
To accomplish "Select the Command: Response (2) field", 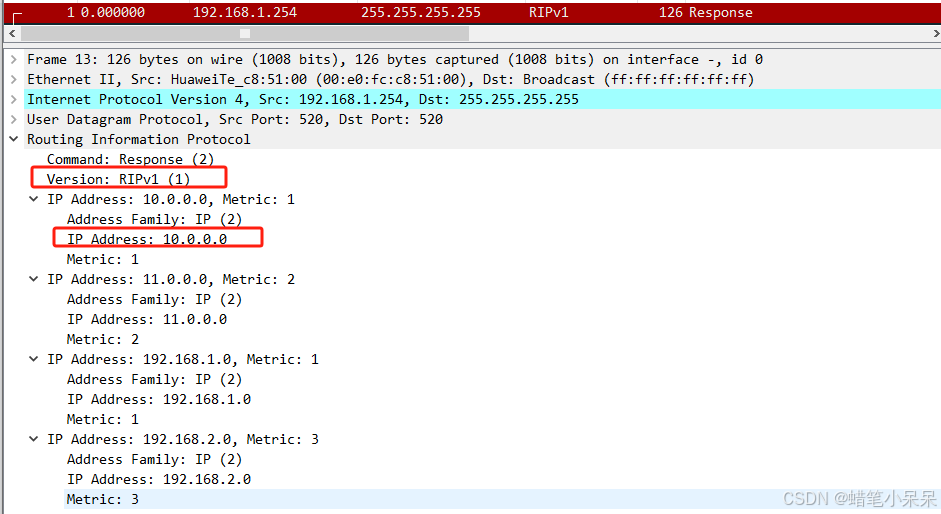I will 130,159.
